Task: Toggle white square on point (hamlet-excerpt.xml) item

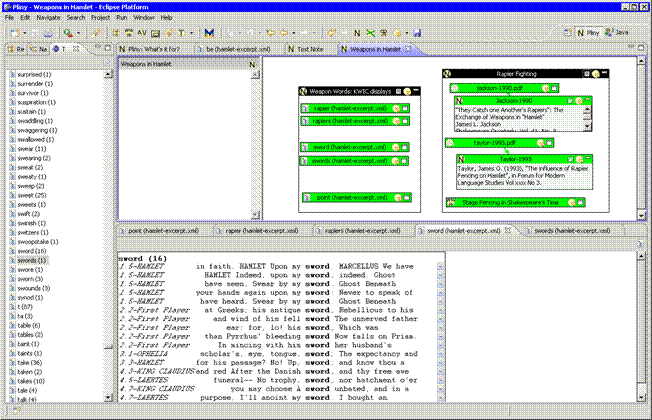Action: 407,198
